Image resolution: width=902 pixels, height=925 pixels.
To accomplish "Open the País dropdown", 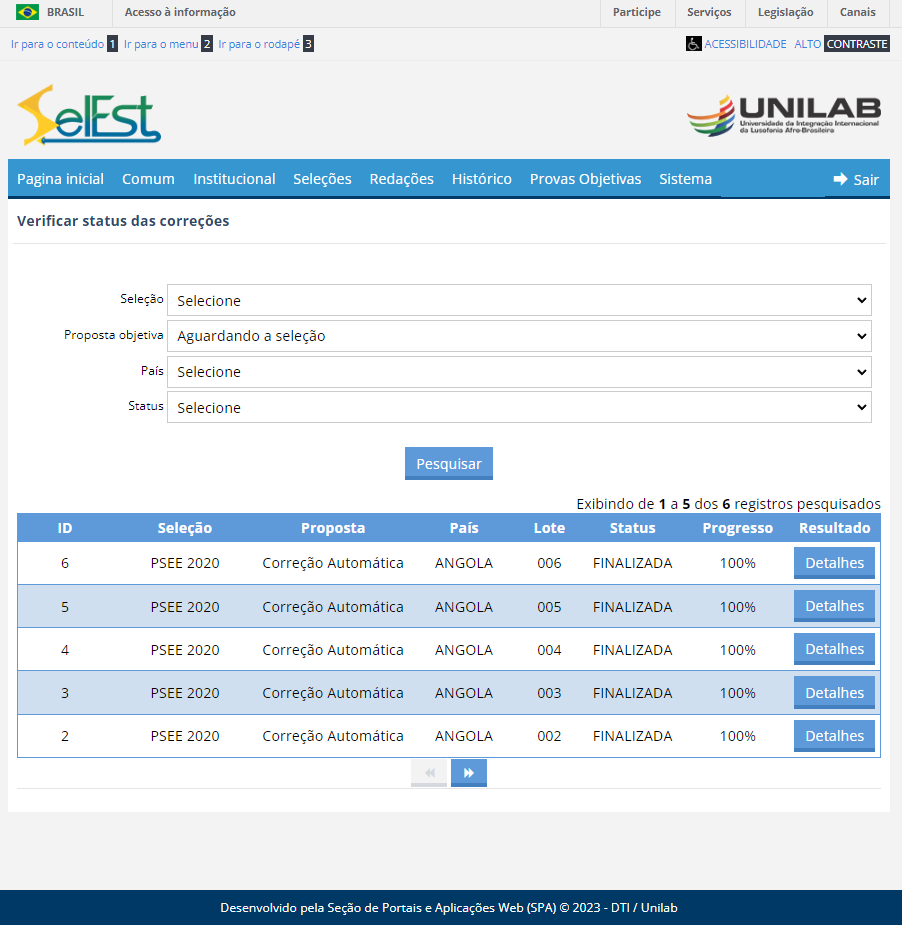I will pos(519,371).
